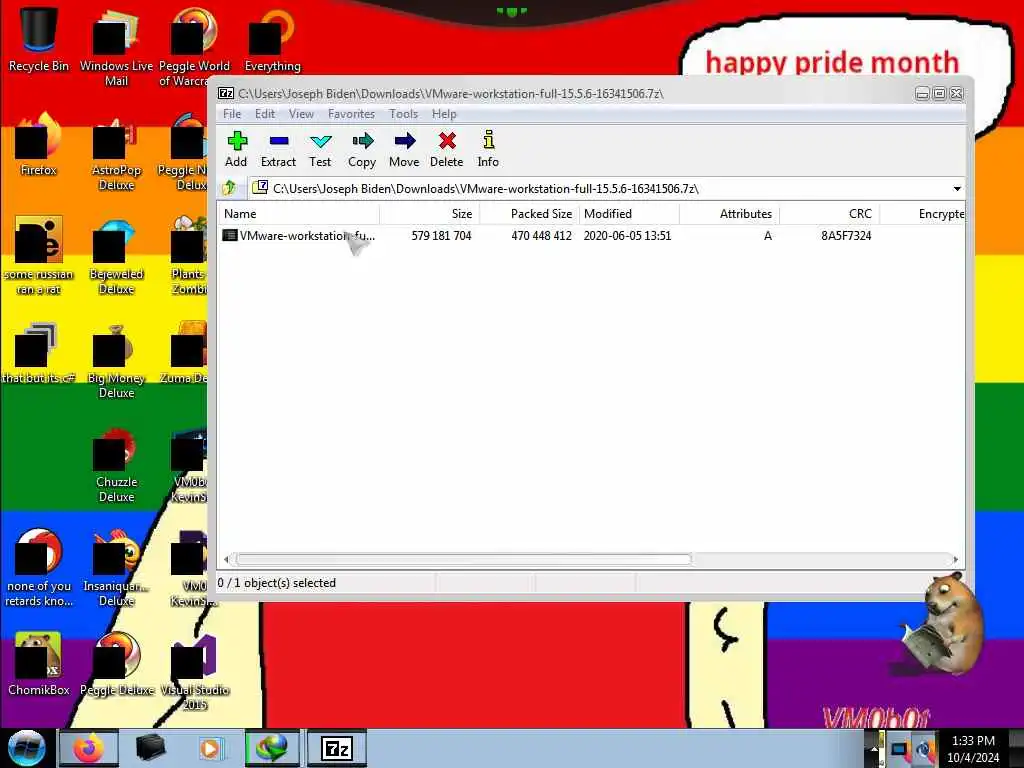The image size is (1024, 768).
Task: Sort by Size column header
Action: tap(430, 214)
